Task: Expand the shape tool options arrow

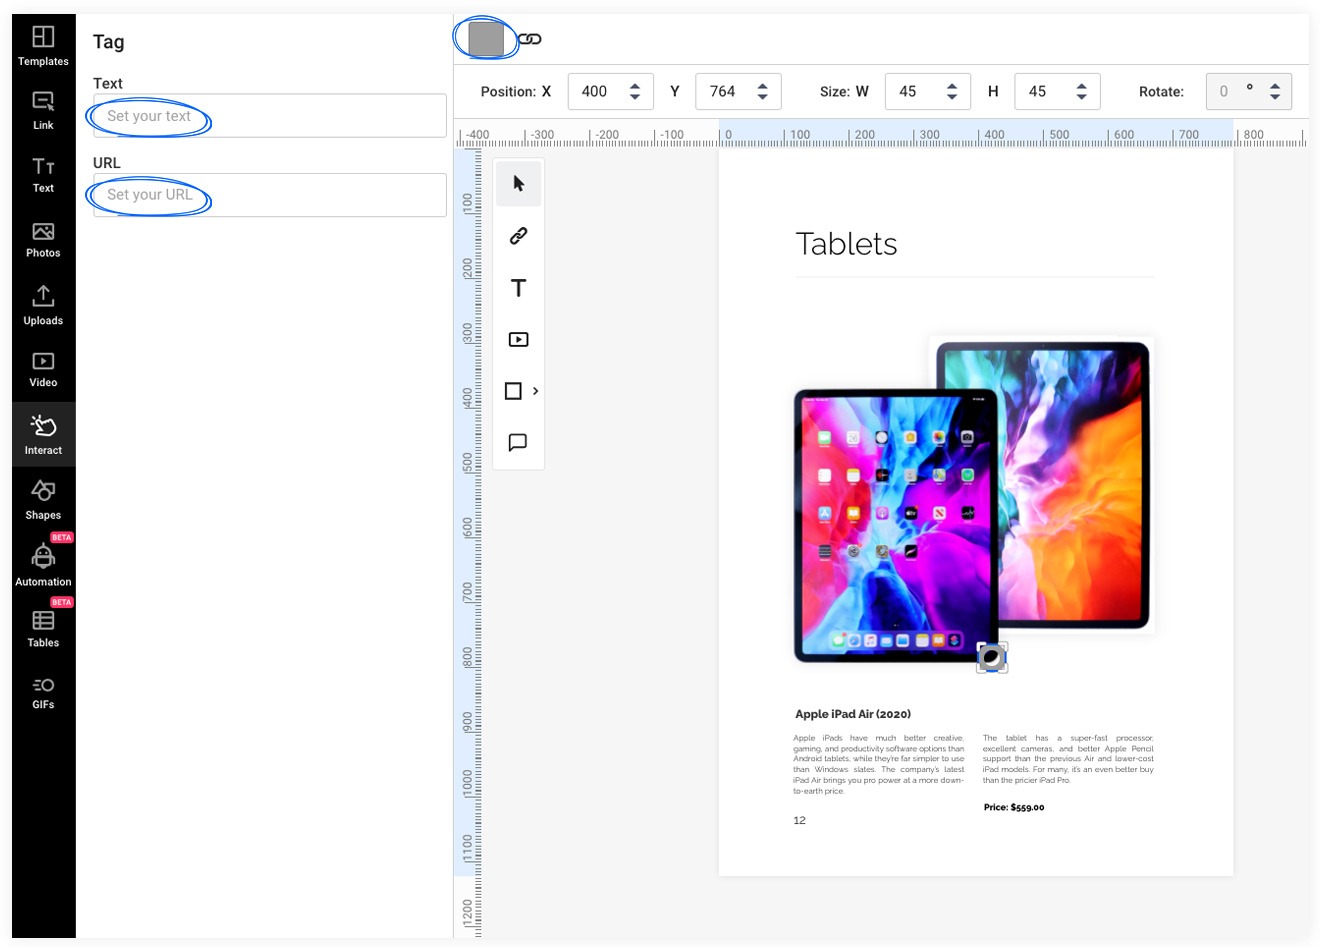Action: [536, 391]
